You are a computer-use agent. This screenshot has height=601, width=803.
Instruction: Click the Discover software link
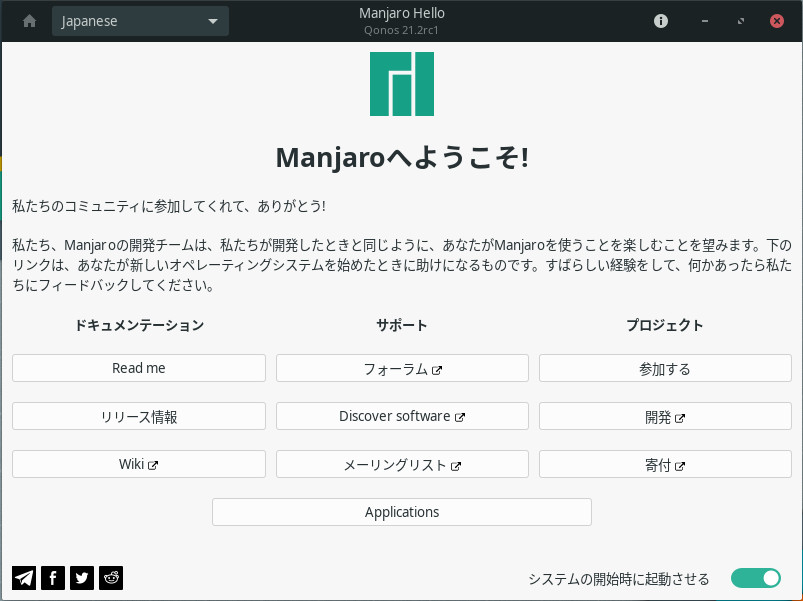[x=402, y=416]
